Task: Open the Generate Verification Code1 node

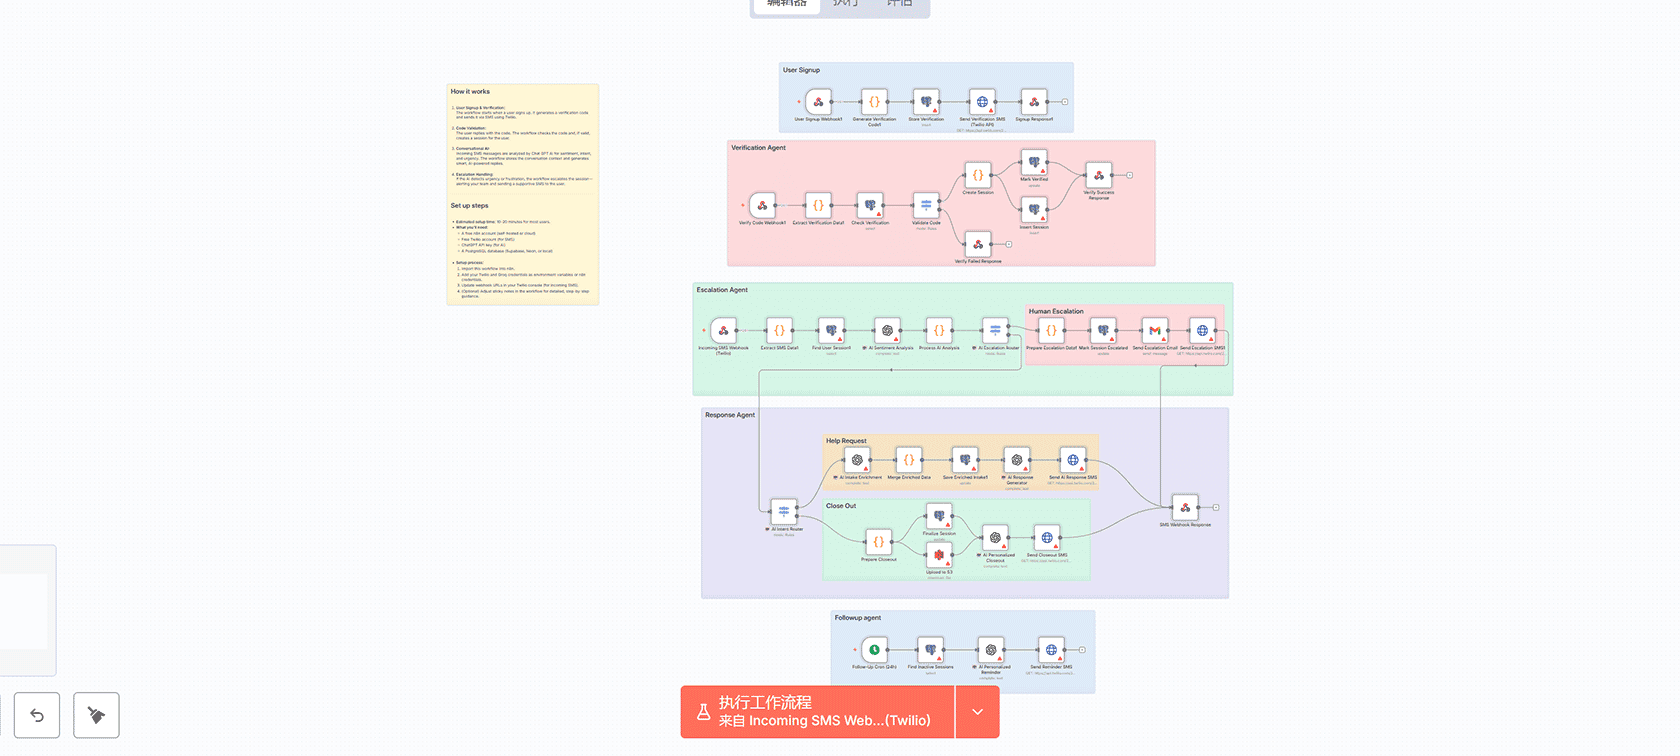Action: point(874,102)
